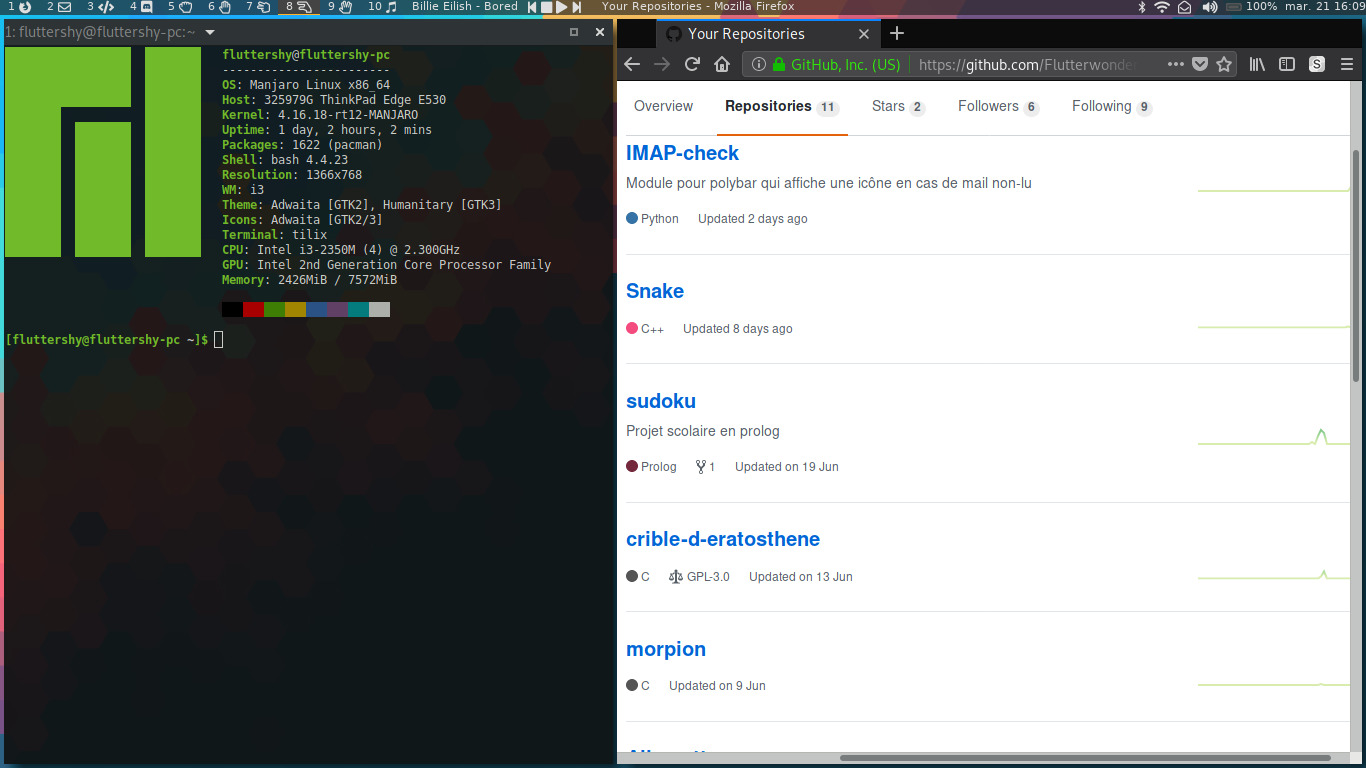The height and width of the screenshot is (768, 1366).
Task: Open the Stars tab
Action: tap(898, 106)
